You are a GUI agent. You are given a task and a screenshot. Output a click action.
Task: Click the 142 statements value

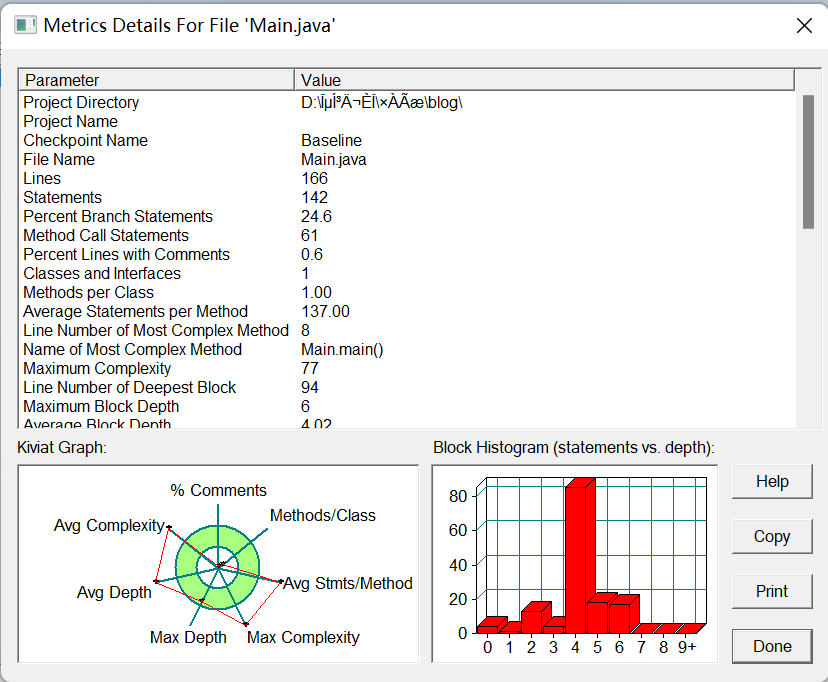point(314,197)
